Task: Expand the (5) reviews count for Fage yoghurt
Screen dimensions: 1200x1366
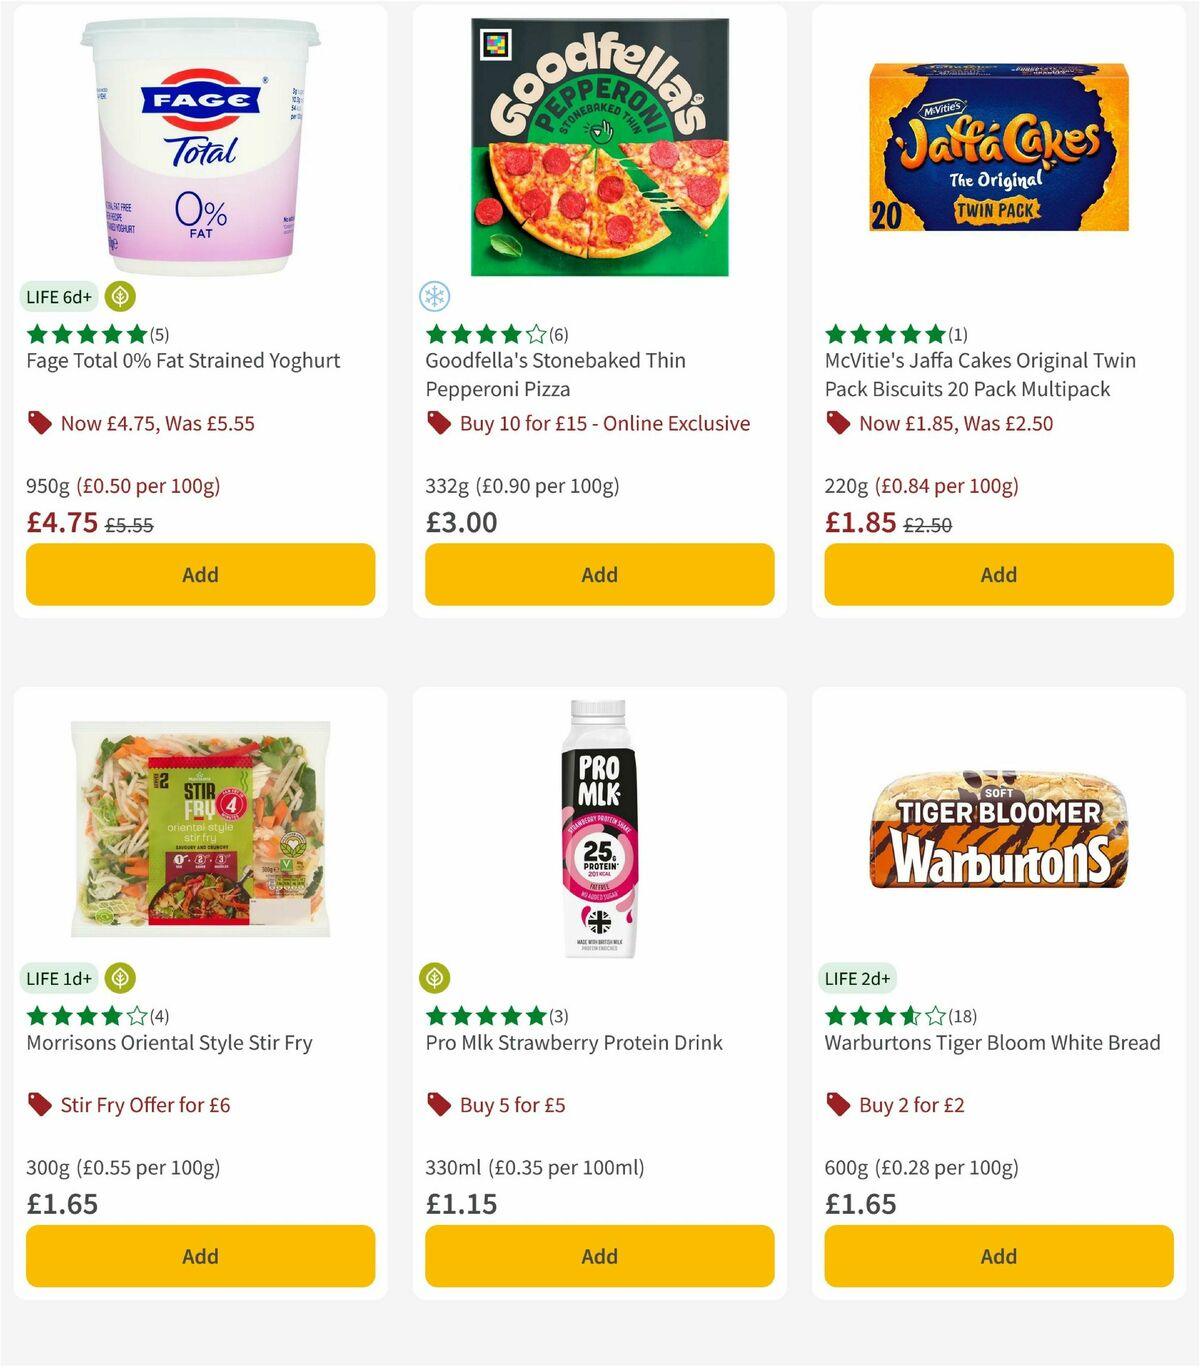Action: [158, 334]
